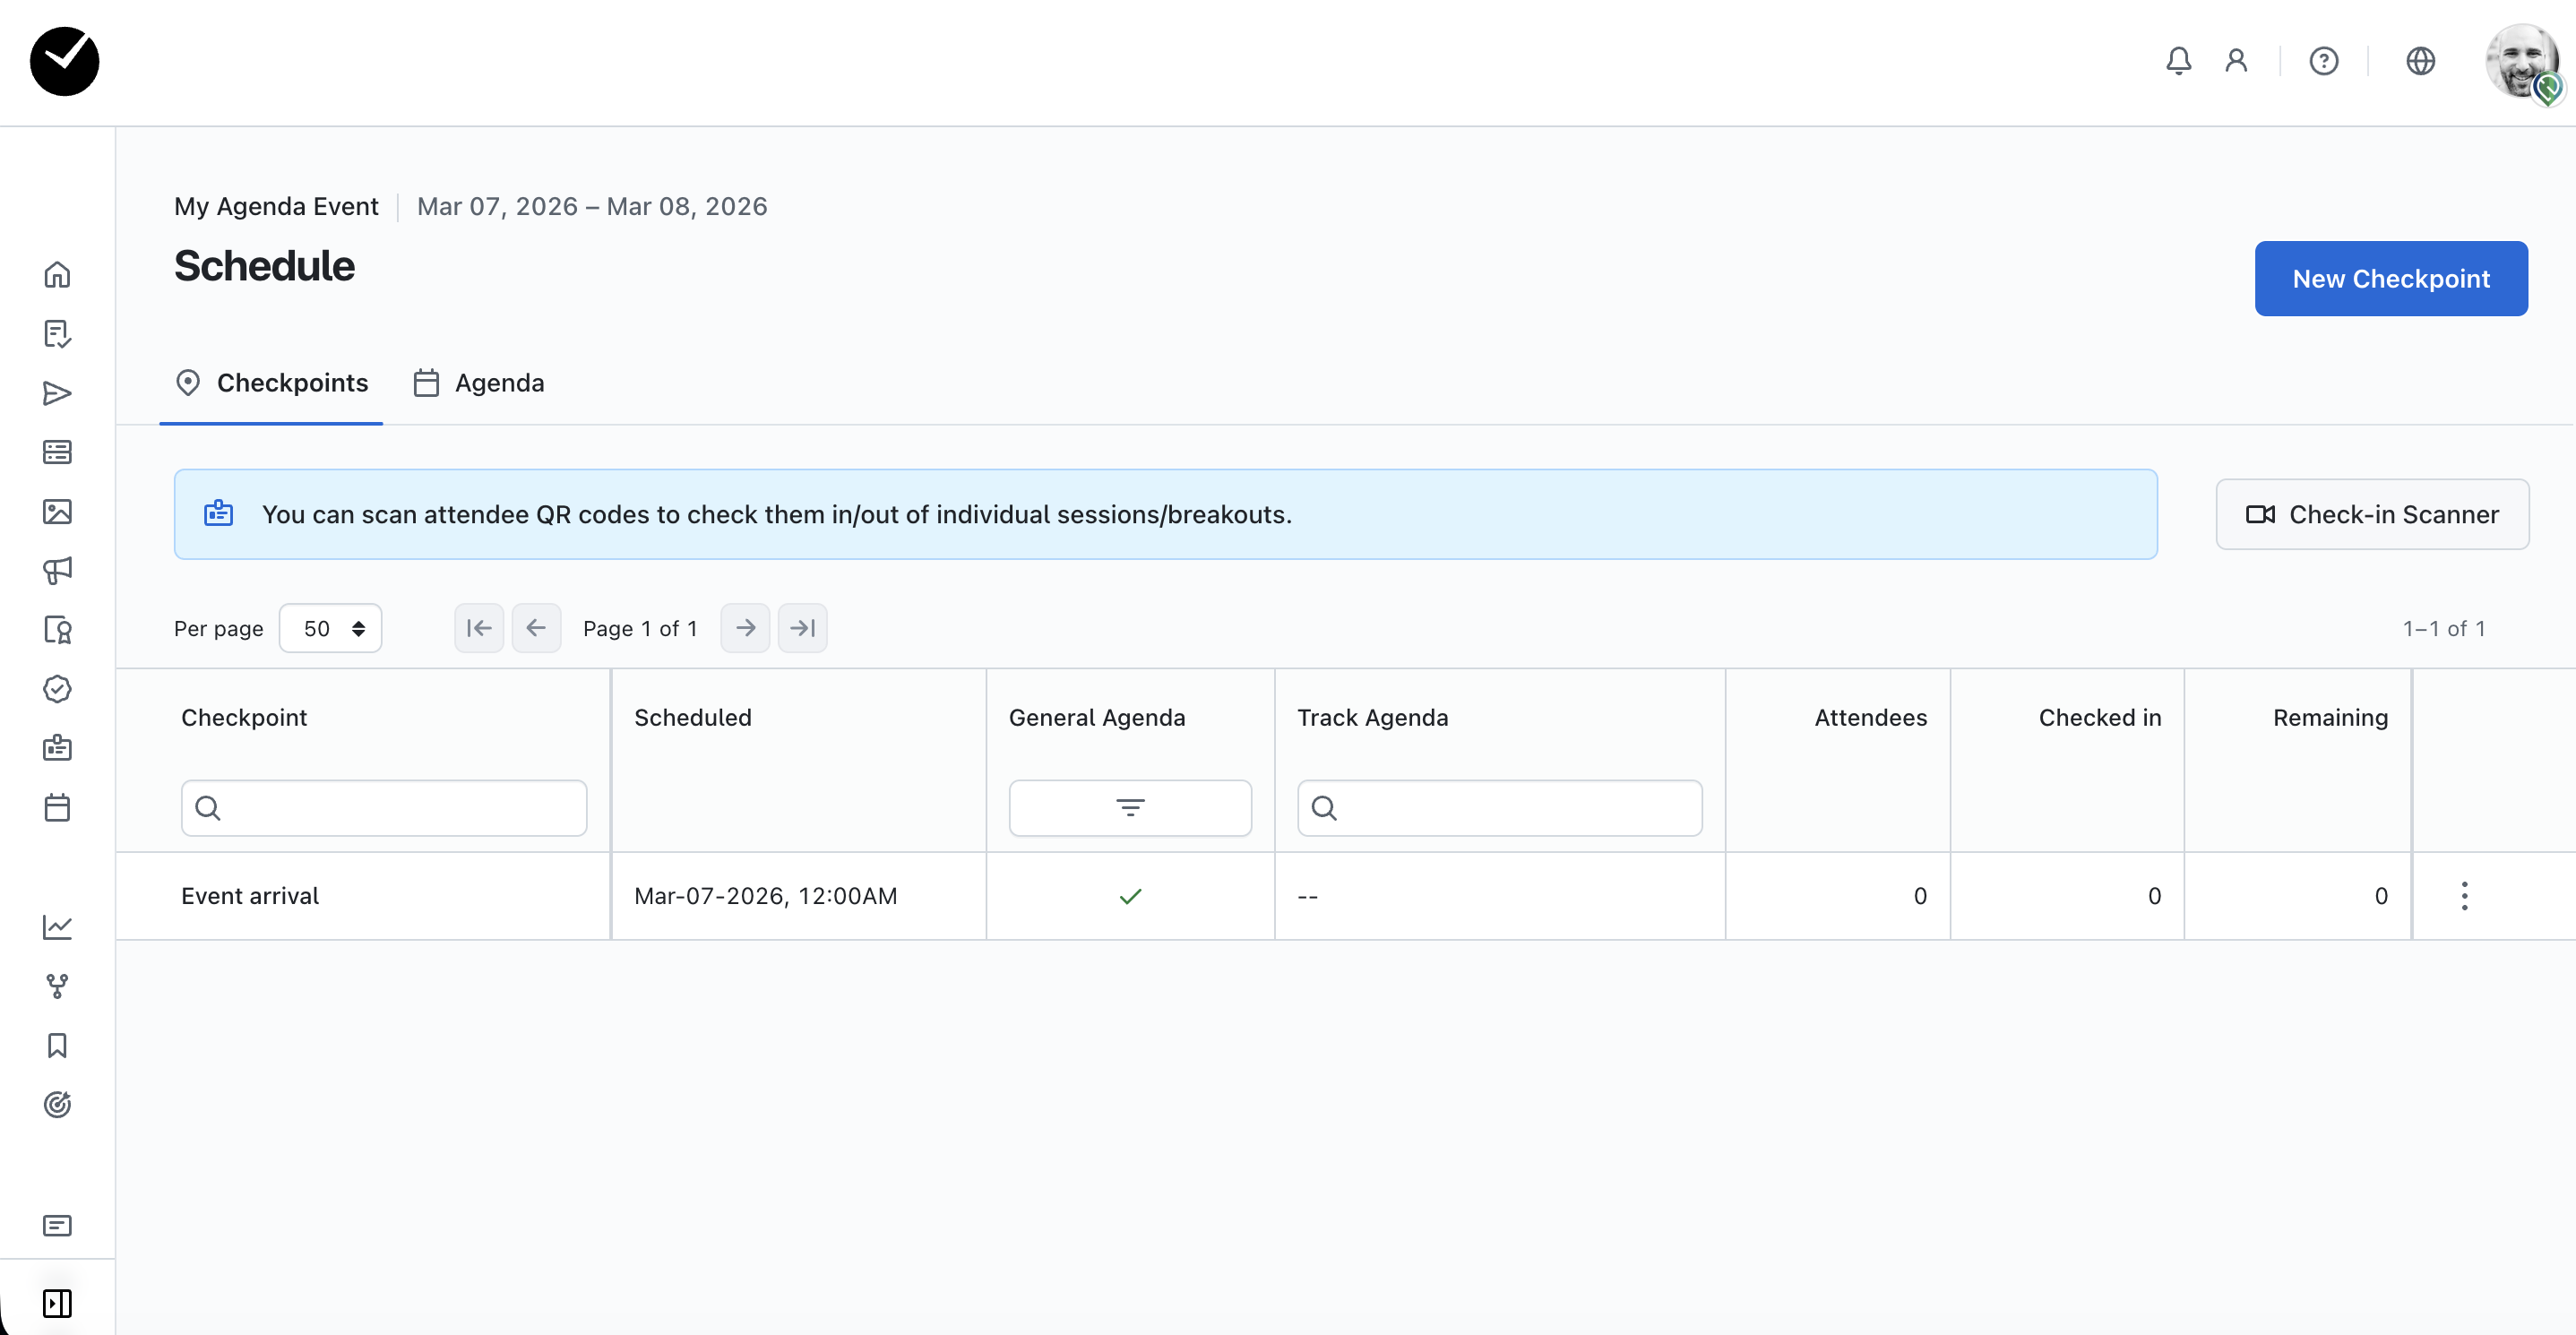The height and width of the screenshot is (1335, 2576).
Task: Open the image gallery sidebar icon
Action: (57, 511)
